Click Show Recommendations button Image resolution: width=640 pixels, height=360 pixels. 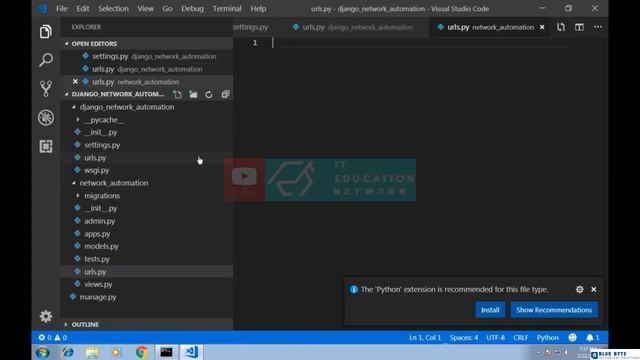(x=554, y=310)
